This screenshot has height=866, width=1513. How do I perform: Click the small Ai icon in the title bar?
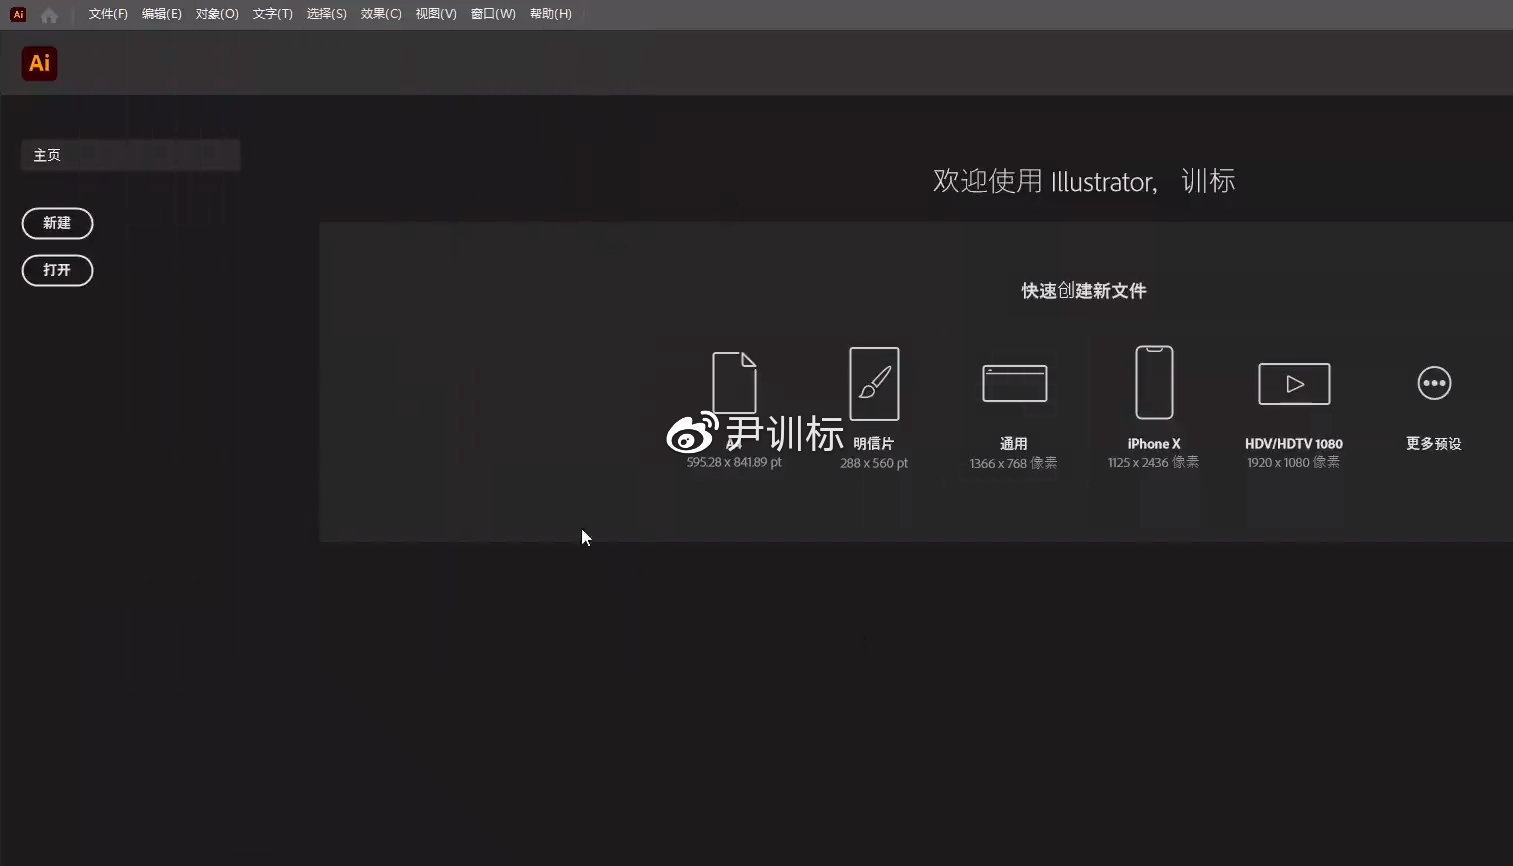(x=18, y=14)
